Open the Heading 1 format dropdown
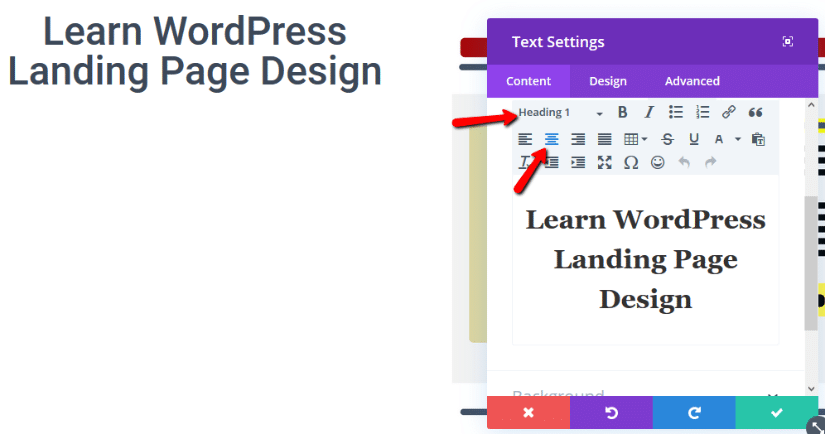Viewport: 825px width, 434px height. pos(560,113)
